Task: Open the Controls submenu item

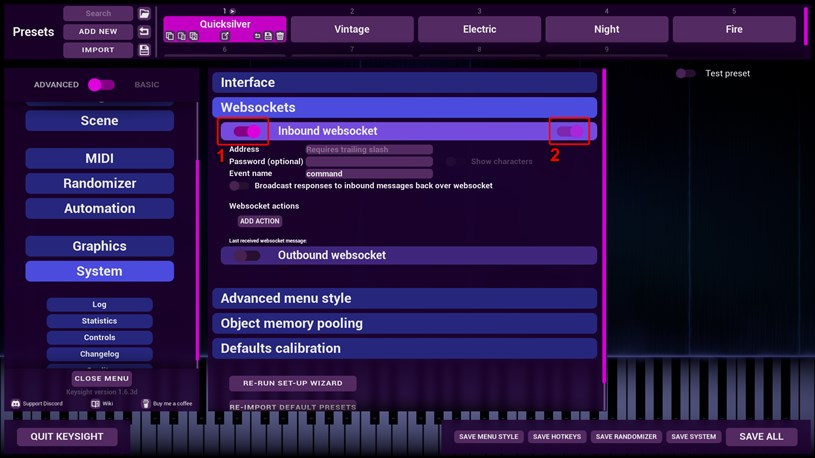Action: 99,337
